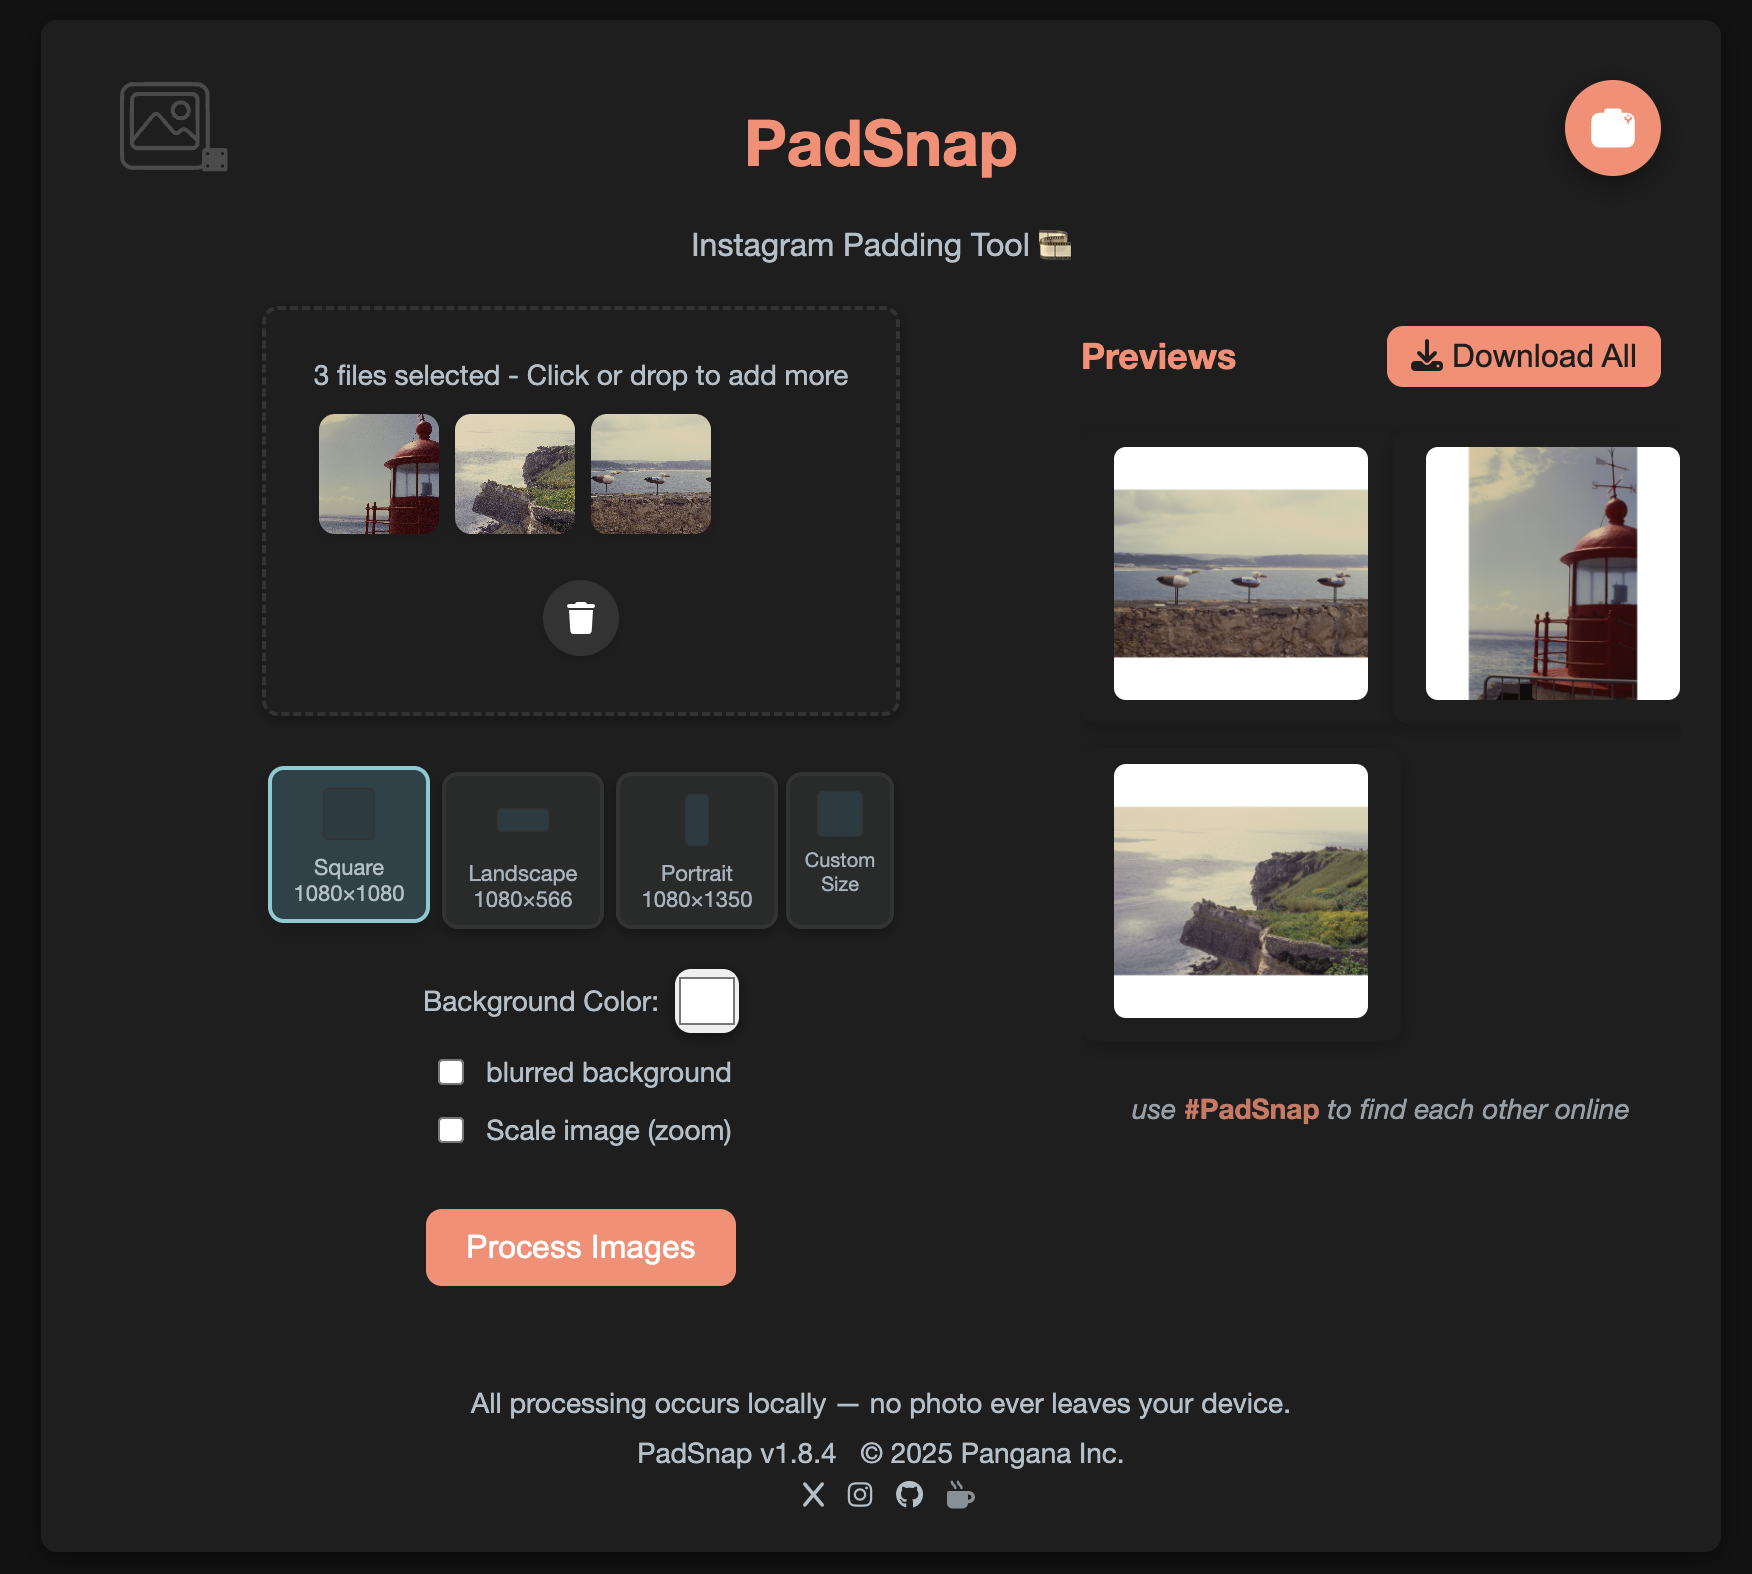Click '3 files selected' drop zone text
Screen dimensions: 1752x1574
581,375
